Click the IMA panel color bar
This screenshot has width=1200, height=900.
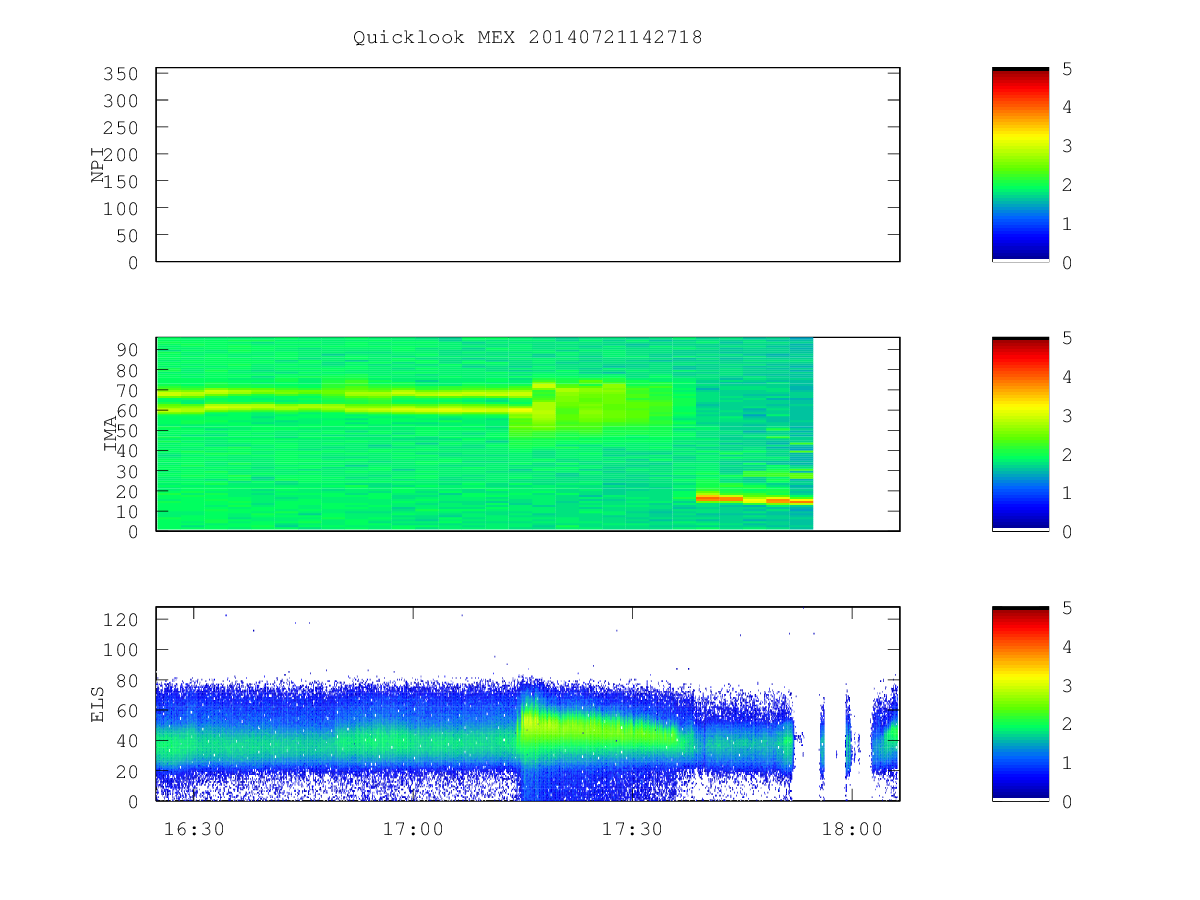[x=1020, y=434]
